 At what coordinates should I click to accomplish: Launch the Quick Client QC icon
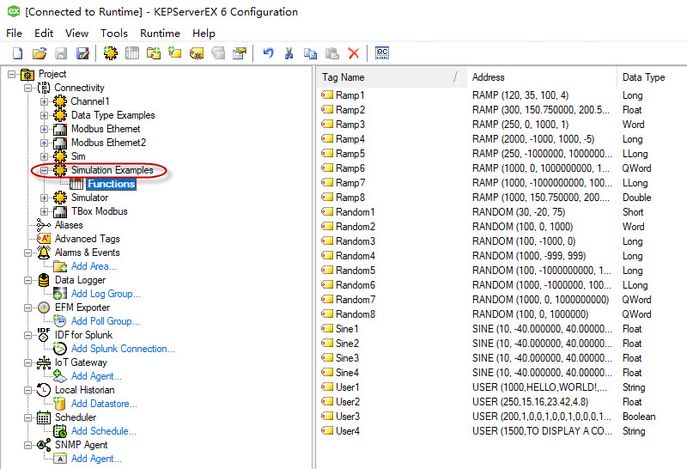click(382, 53)
